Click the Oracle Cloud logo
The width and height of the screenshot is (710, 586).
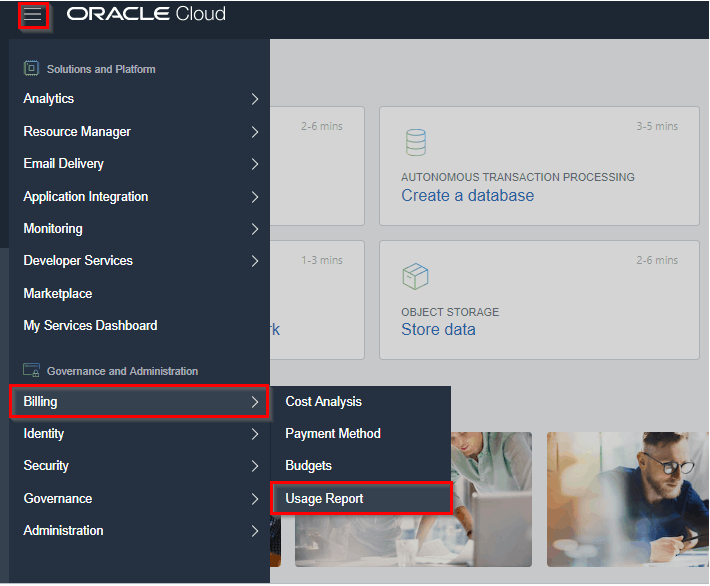pyautogui.click(x=146, y=14)
